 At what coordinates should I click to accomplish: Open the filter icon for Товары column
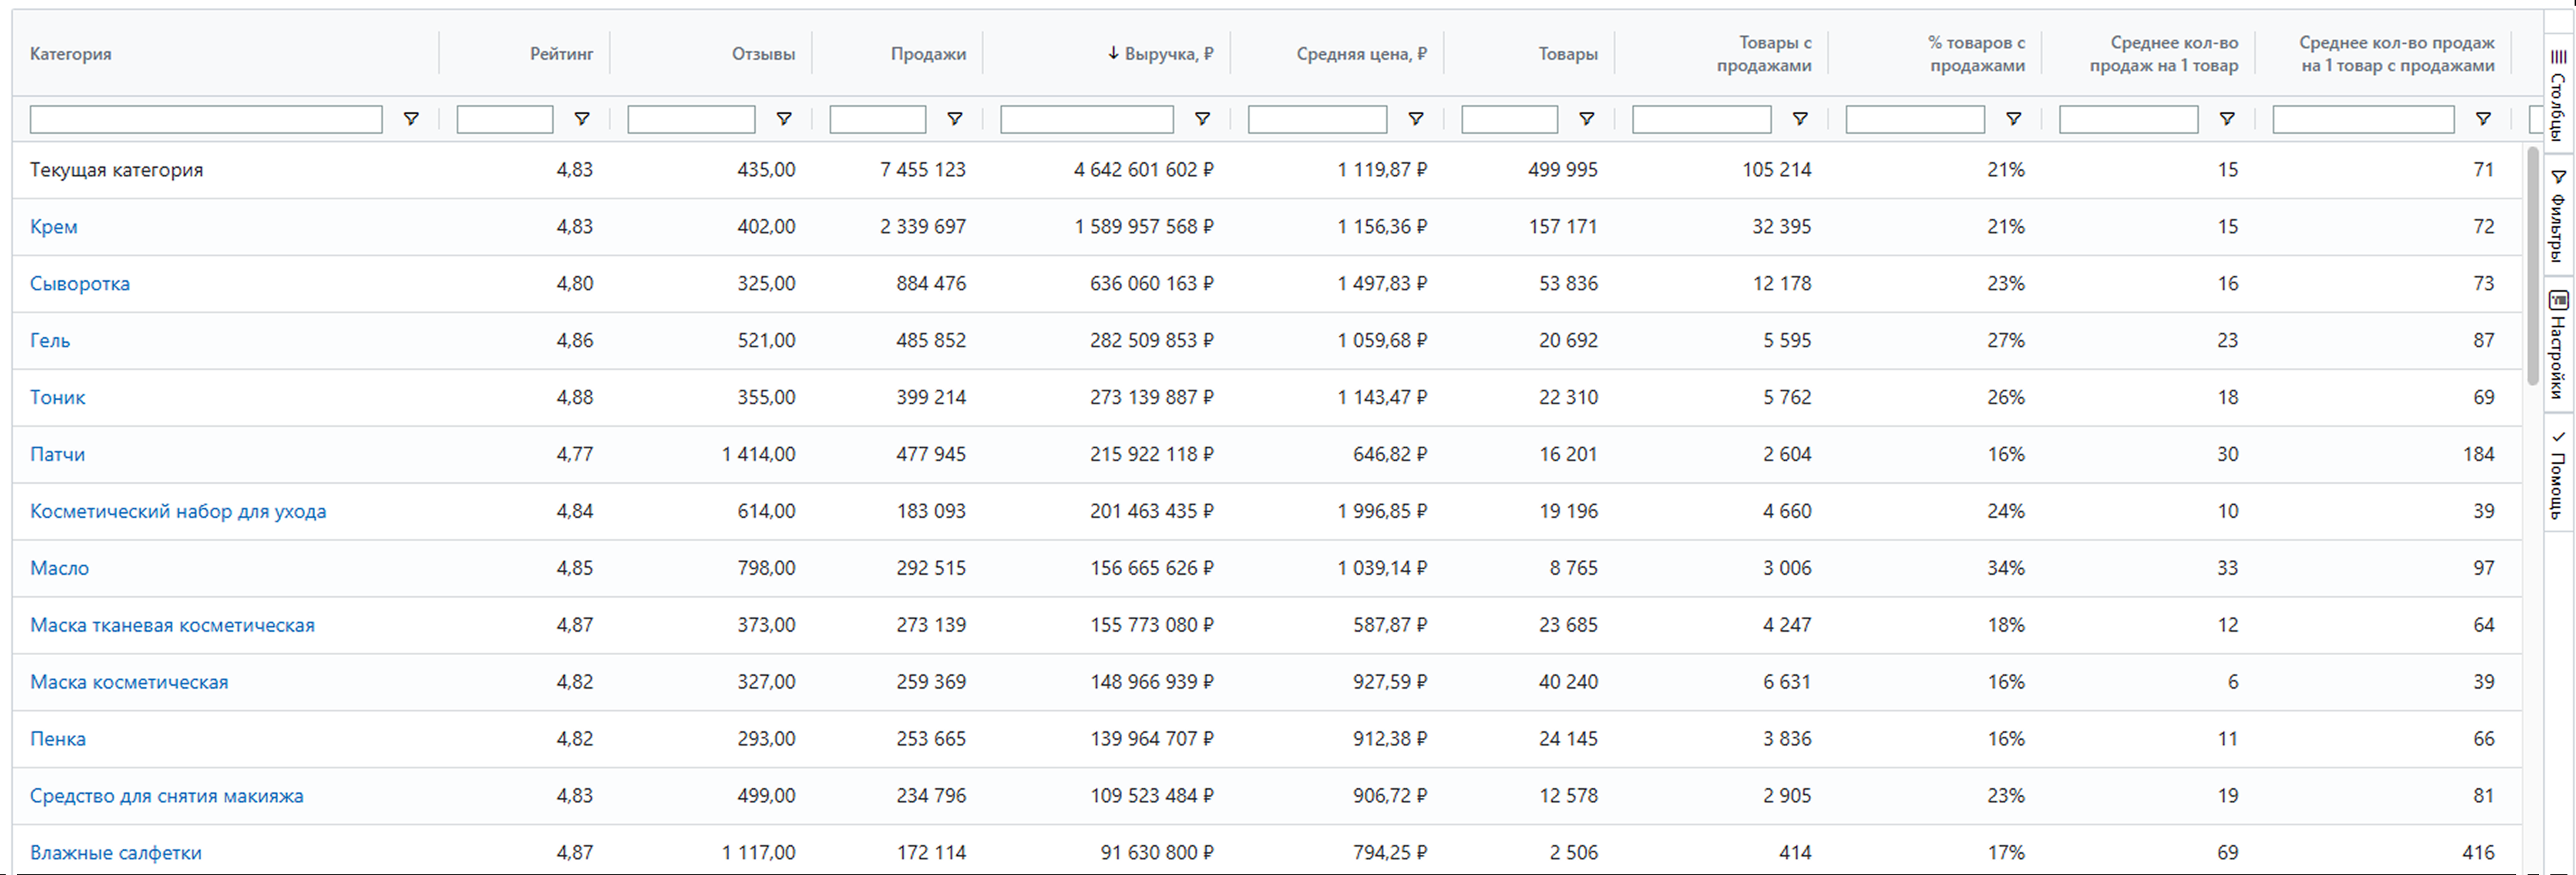(x=1586, y=119)
